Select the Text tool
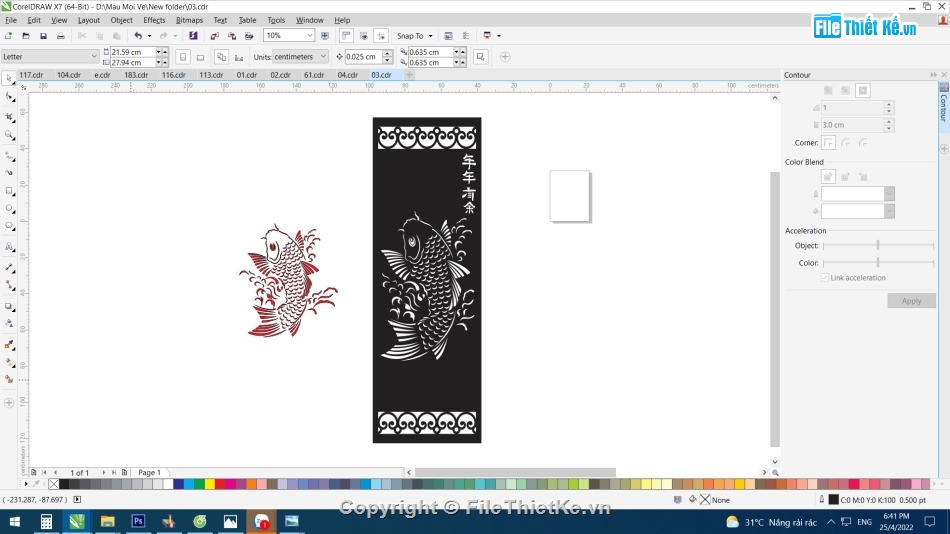950x534 pixels. coord(9,247)
